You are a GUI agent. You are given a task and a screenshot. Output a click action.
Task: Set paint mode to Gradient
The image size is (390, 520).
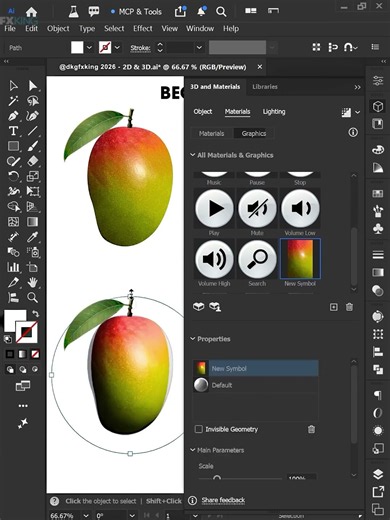pos(22,354)
